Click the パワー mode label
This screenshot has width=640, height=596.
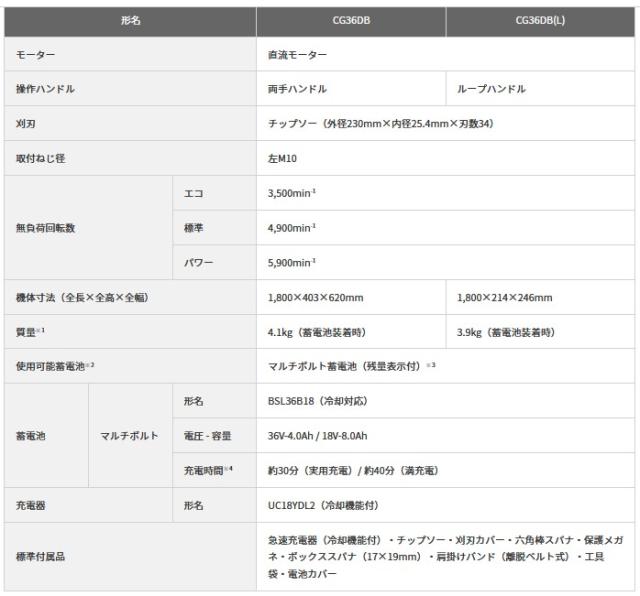coord(198,262)
